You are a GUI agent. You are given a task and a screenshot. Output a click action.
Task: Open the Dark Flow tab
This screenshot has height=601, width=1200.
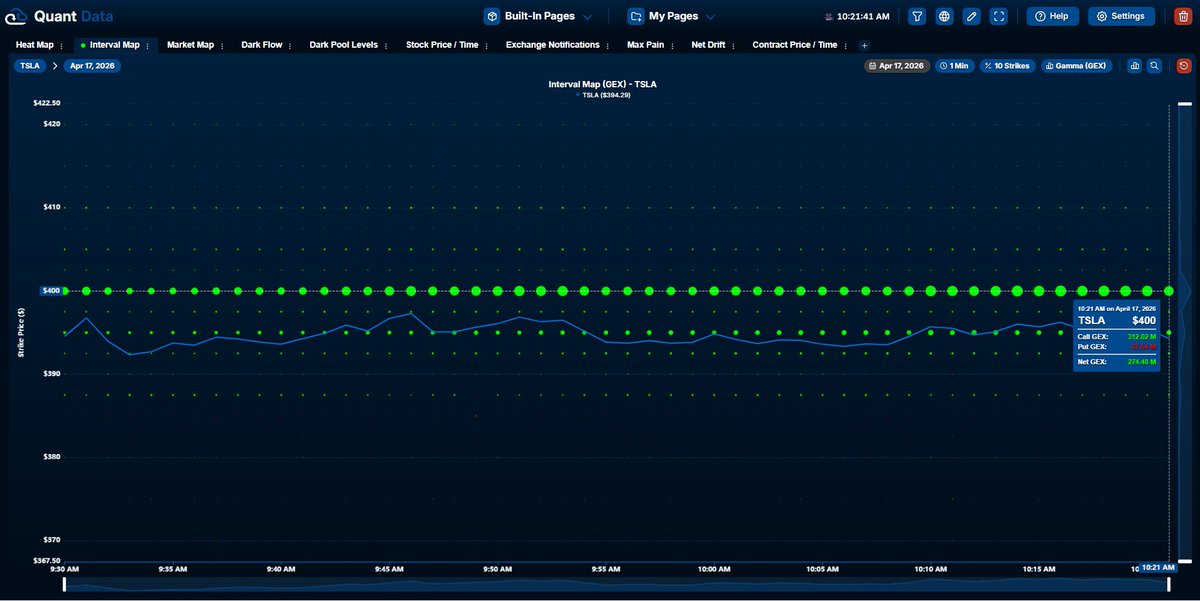coord(262,45)
